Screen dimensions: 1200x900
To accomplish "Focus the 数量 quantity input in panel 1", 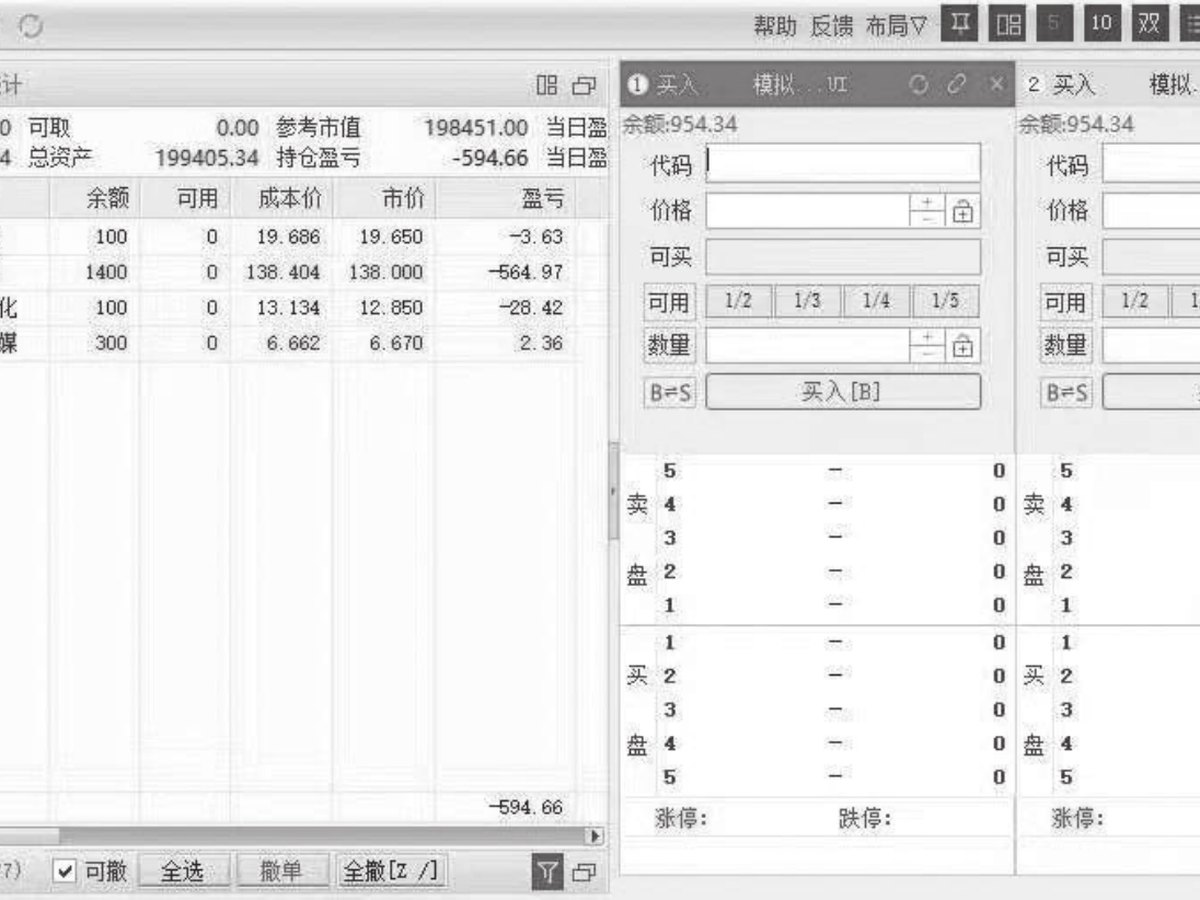I will (807, 346).
